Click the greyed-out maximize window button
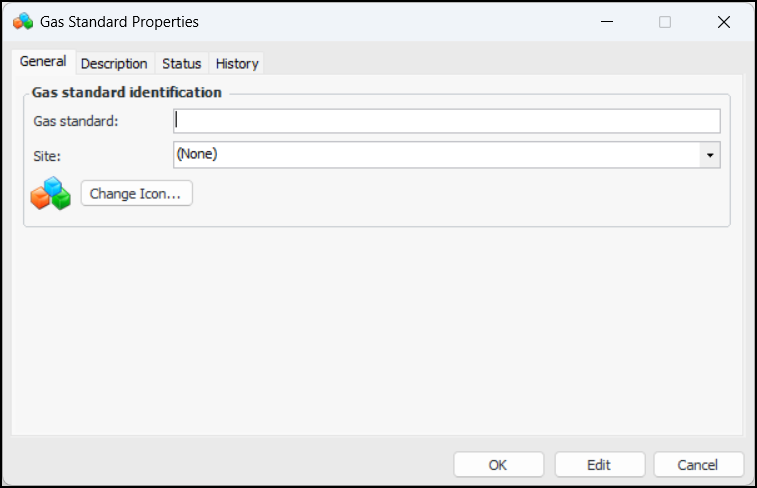The height and width of the screenshot is (488, 757). click(665, 22)
